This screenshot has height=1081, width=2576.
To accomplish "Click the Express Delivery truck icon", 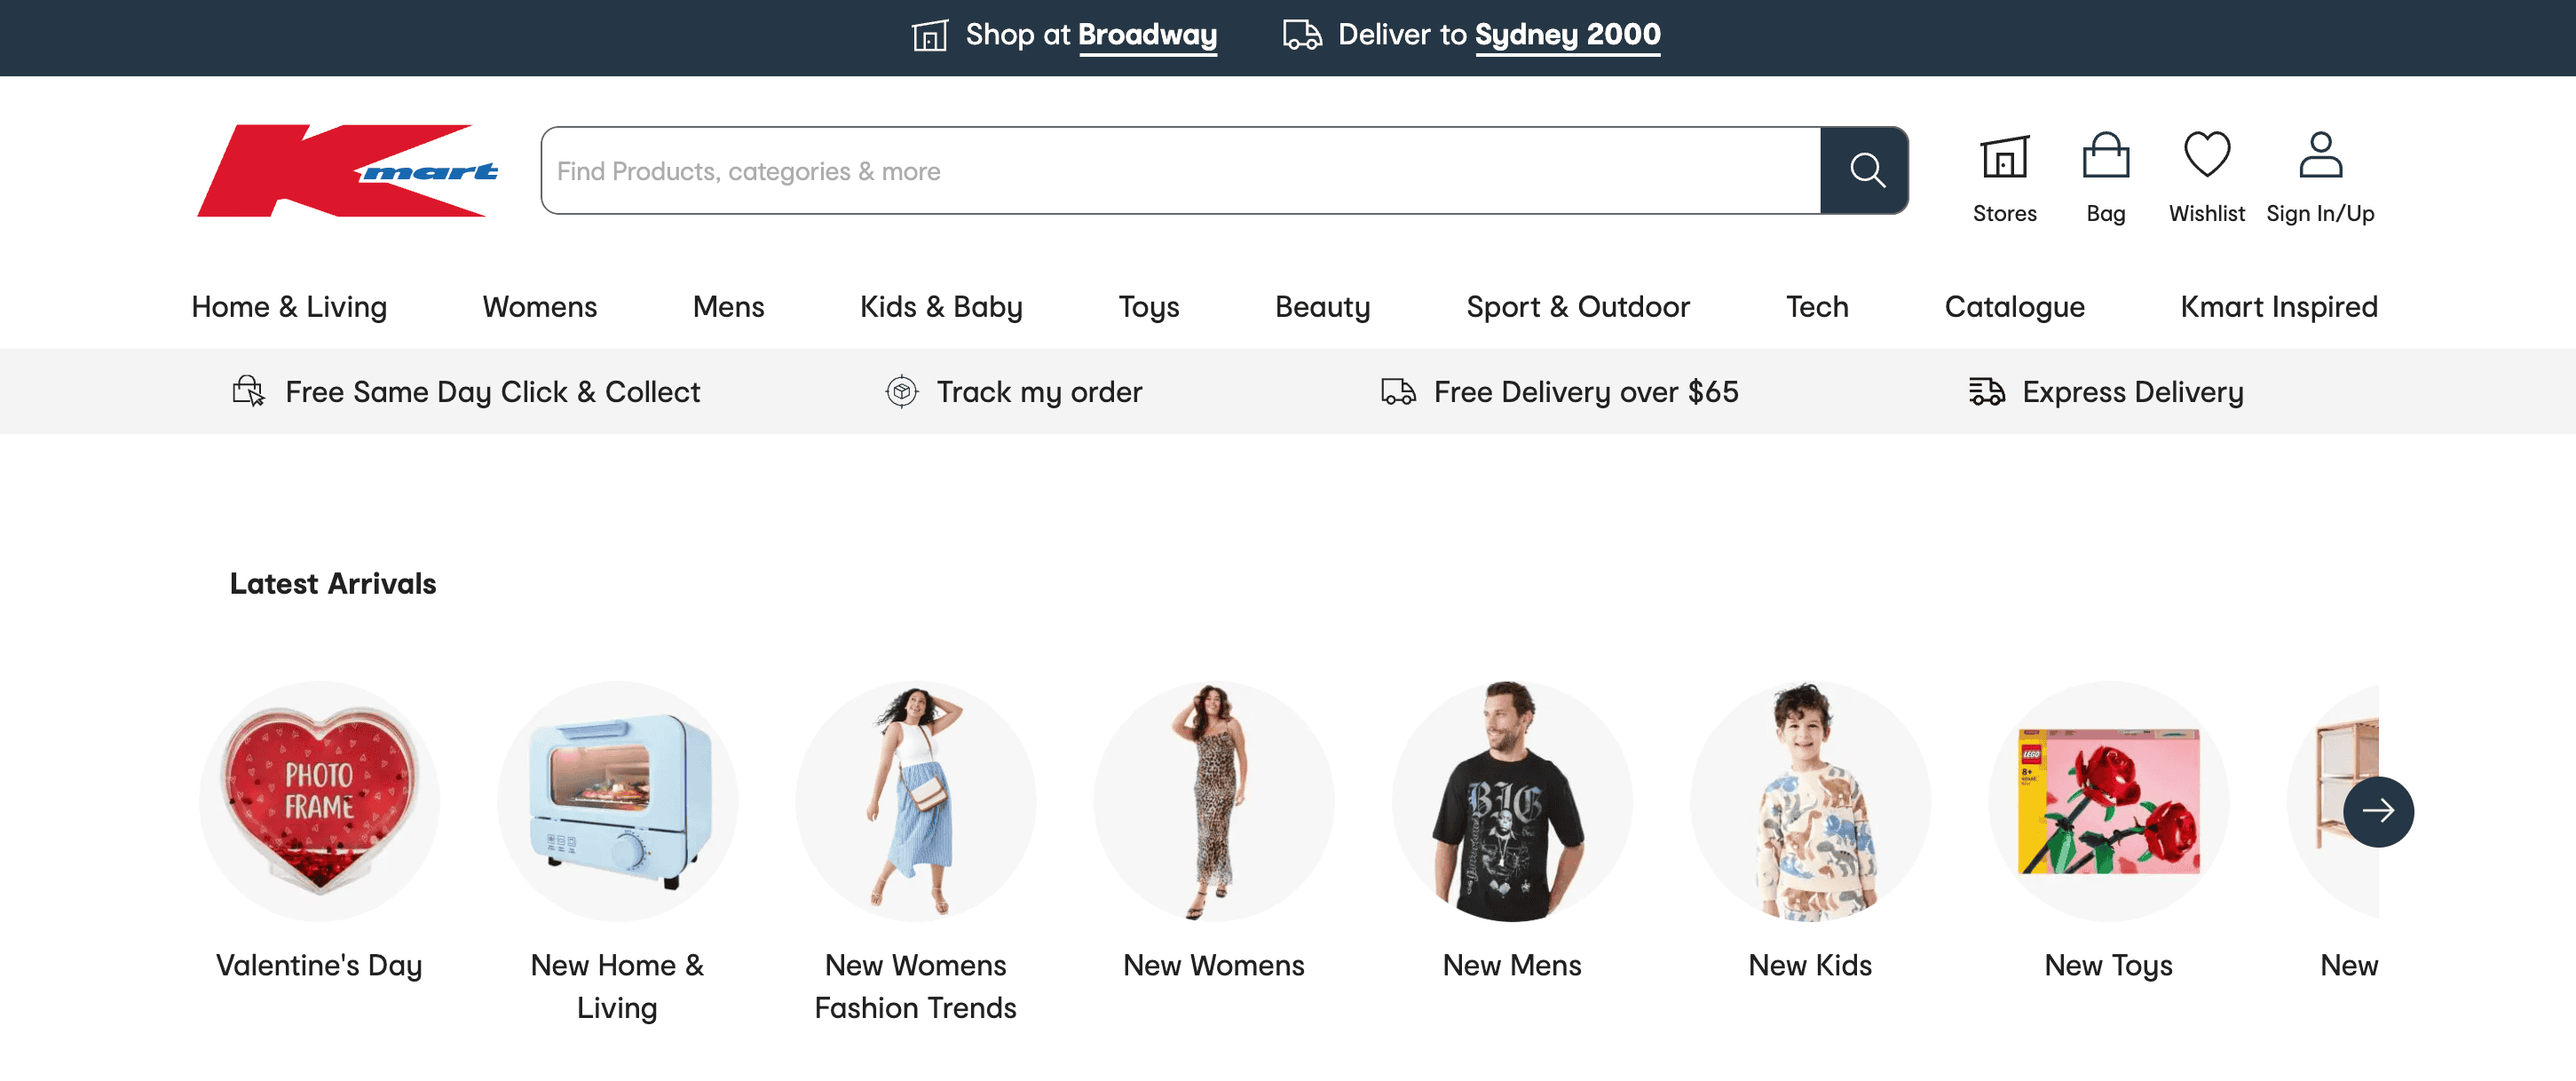I will pos(1986,391).
